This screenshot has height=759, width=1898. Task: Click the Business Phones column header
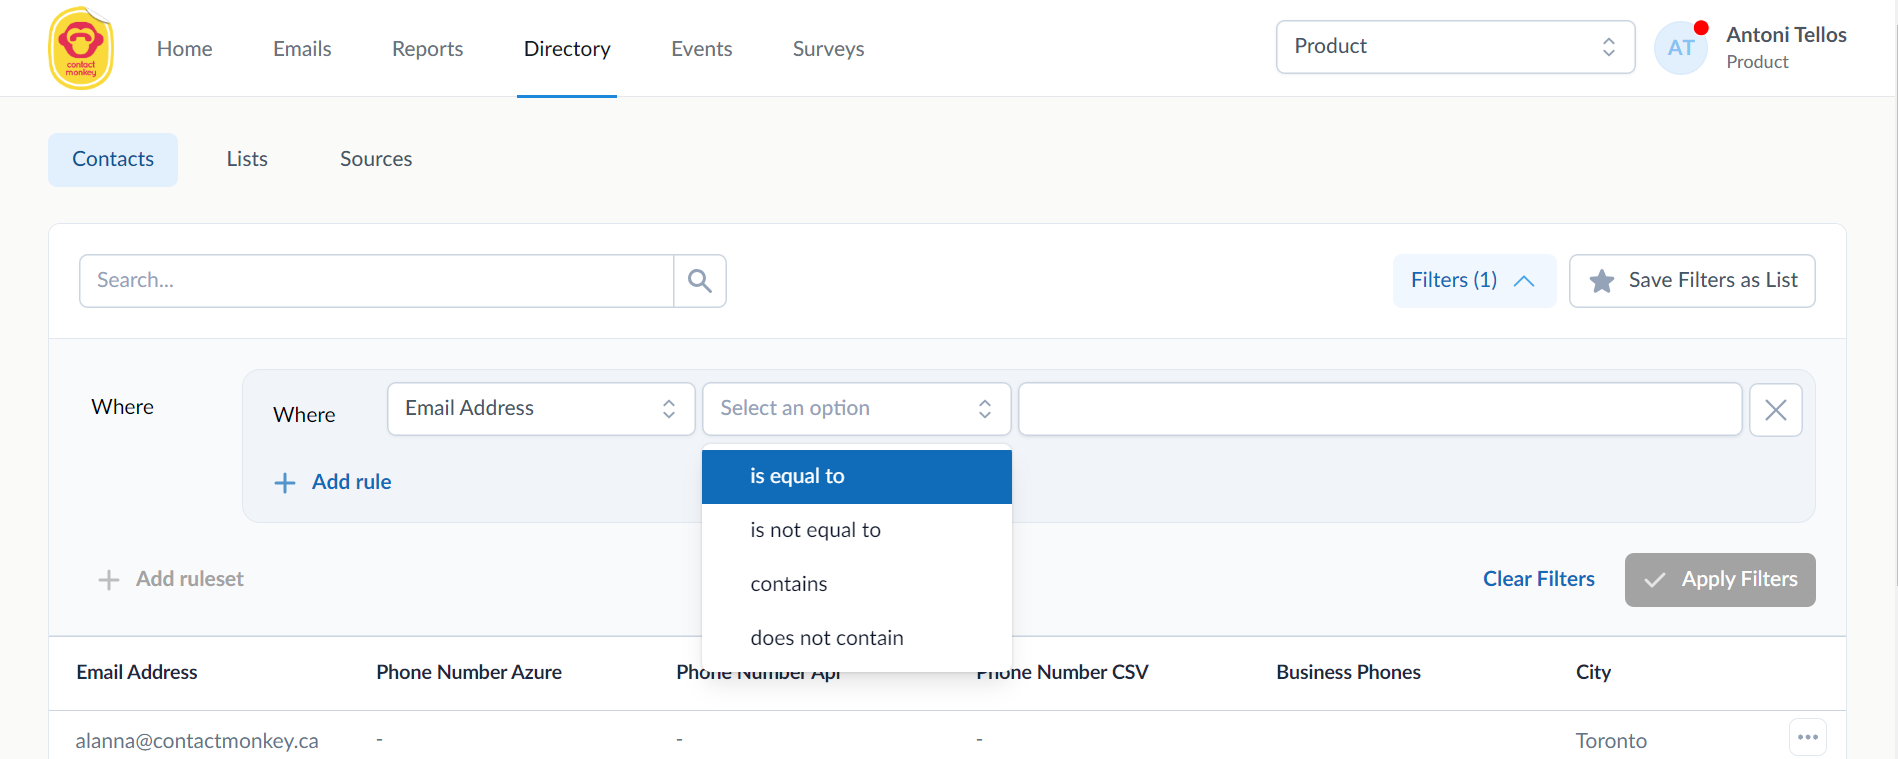(1348, 673)
